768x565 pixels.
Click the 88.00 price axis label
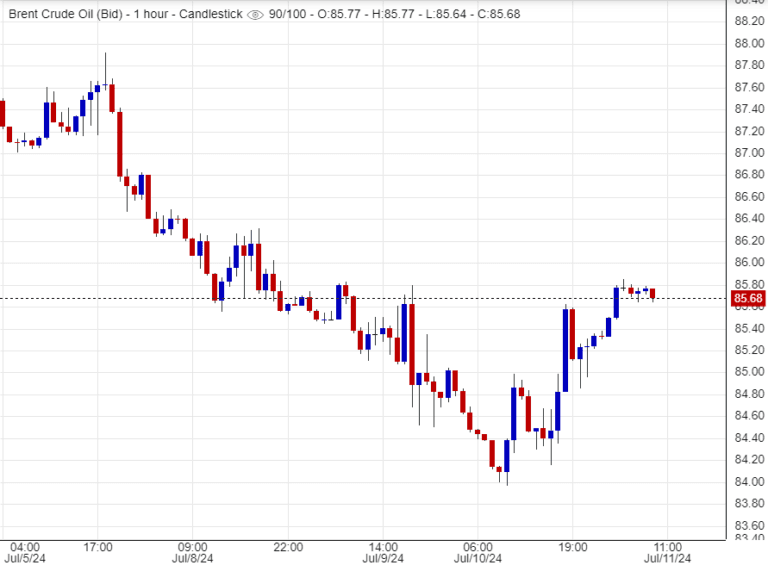click(749, 43)
